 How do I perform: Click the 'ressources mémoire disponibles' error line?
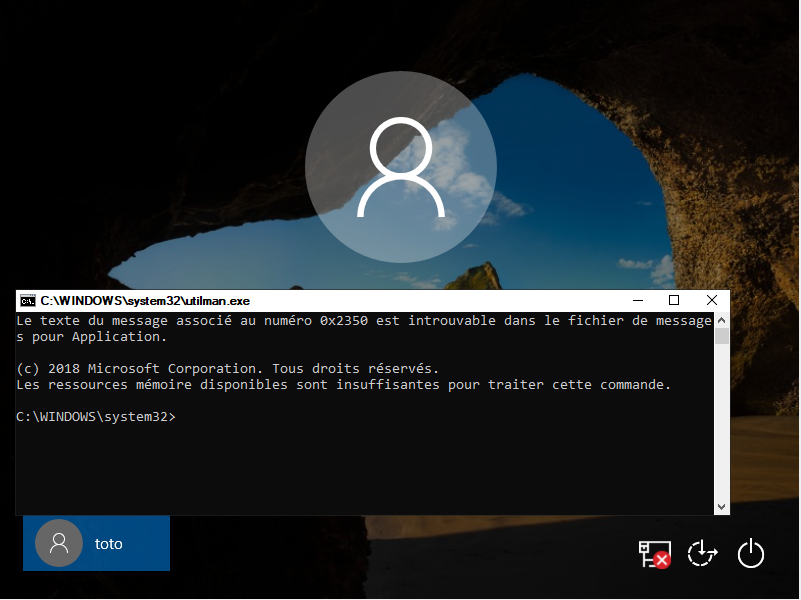[343, 385]
